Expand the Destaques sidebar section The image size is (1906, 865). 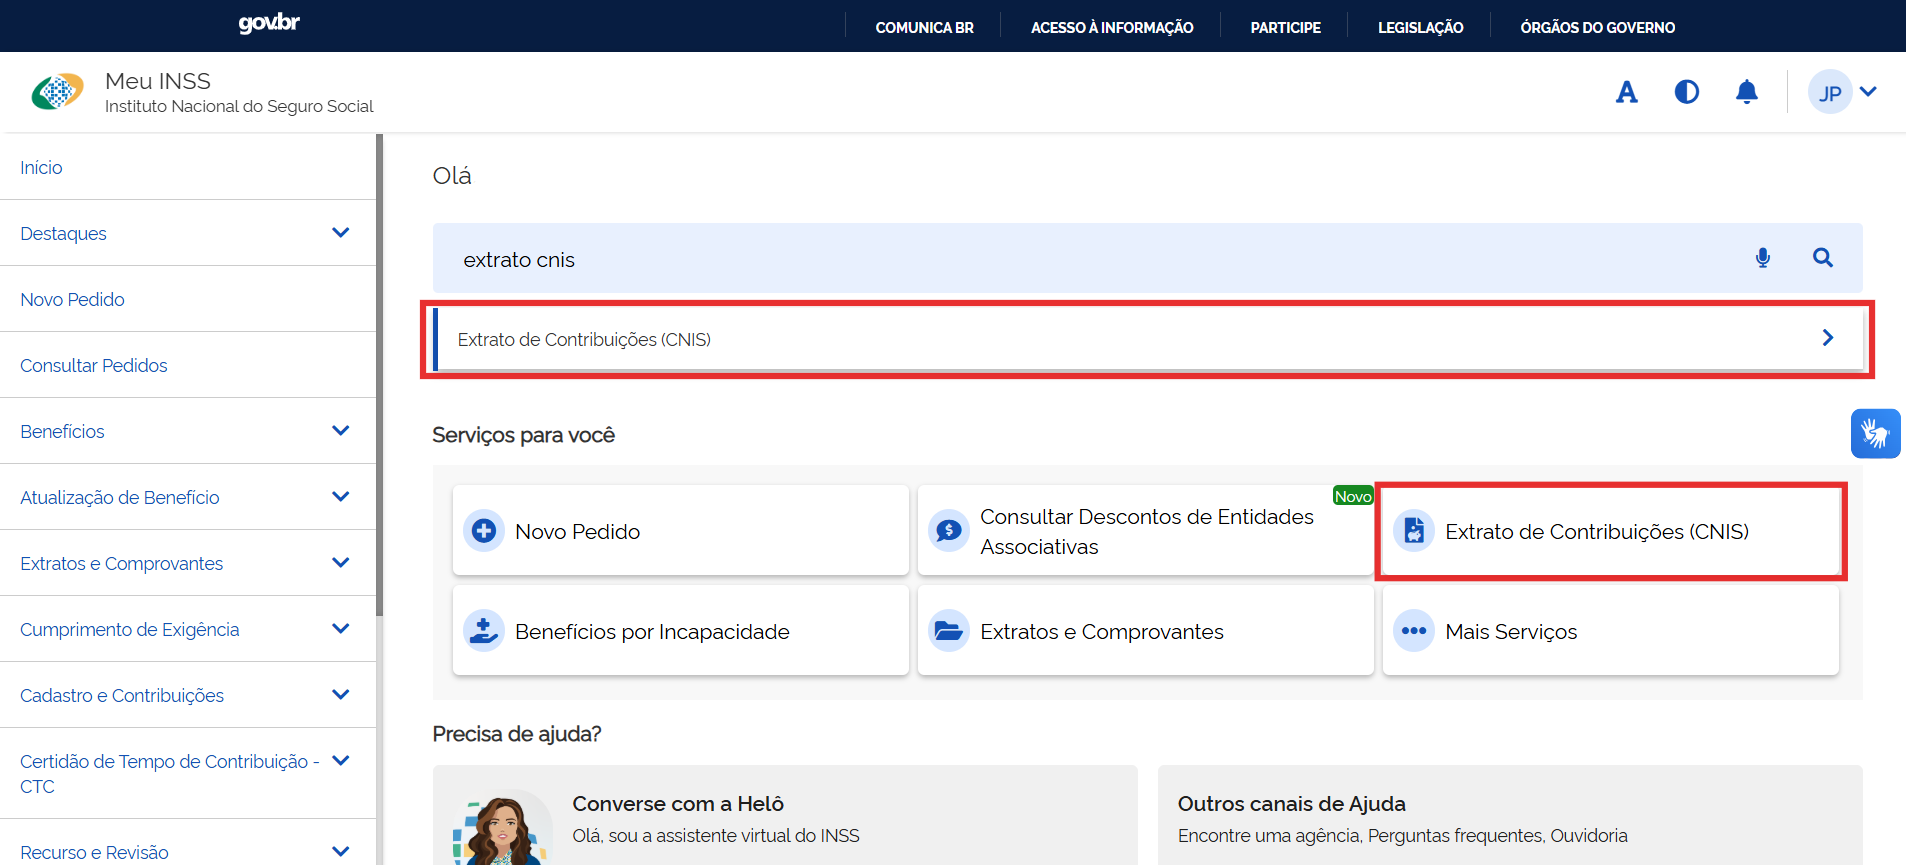(x=340, y=232)
